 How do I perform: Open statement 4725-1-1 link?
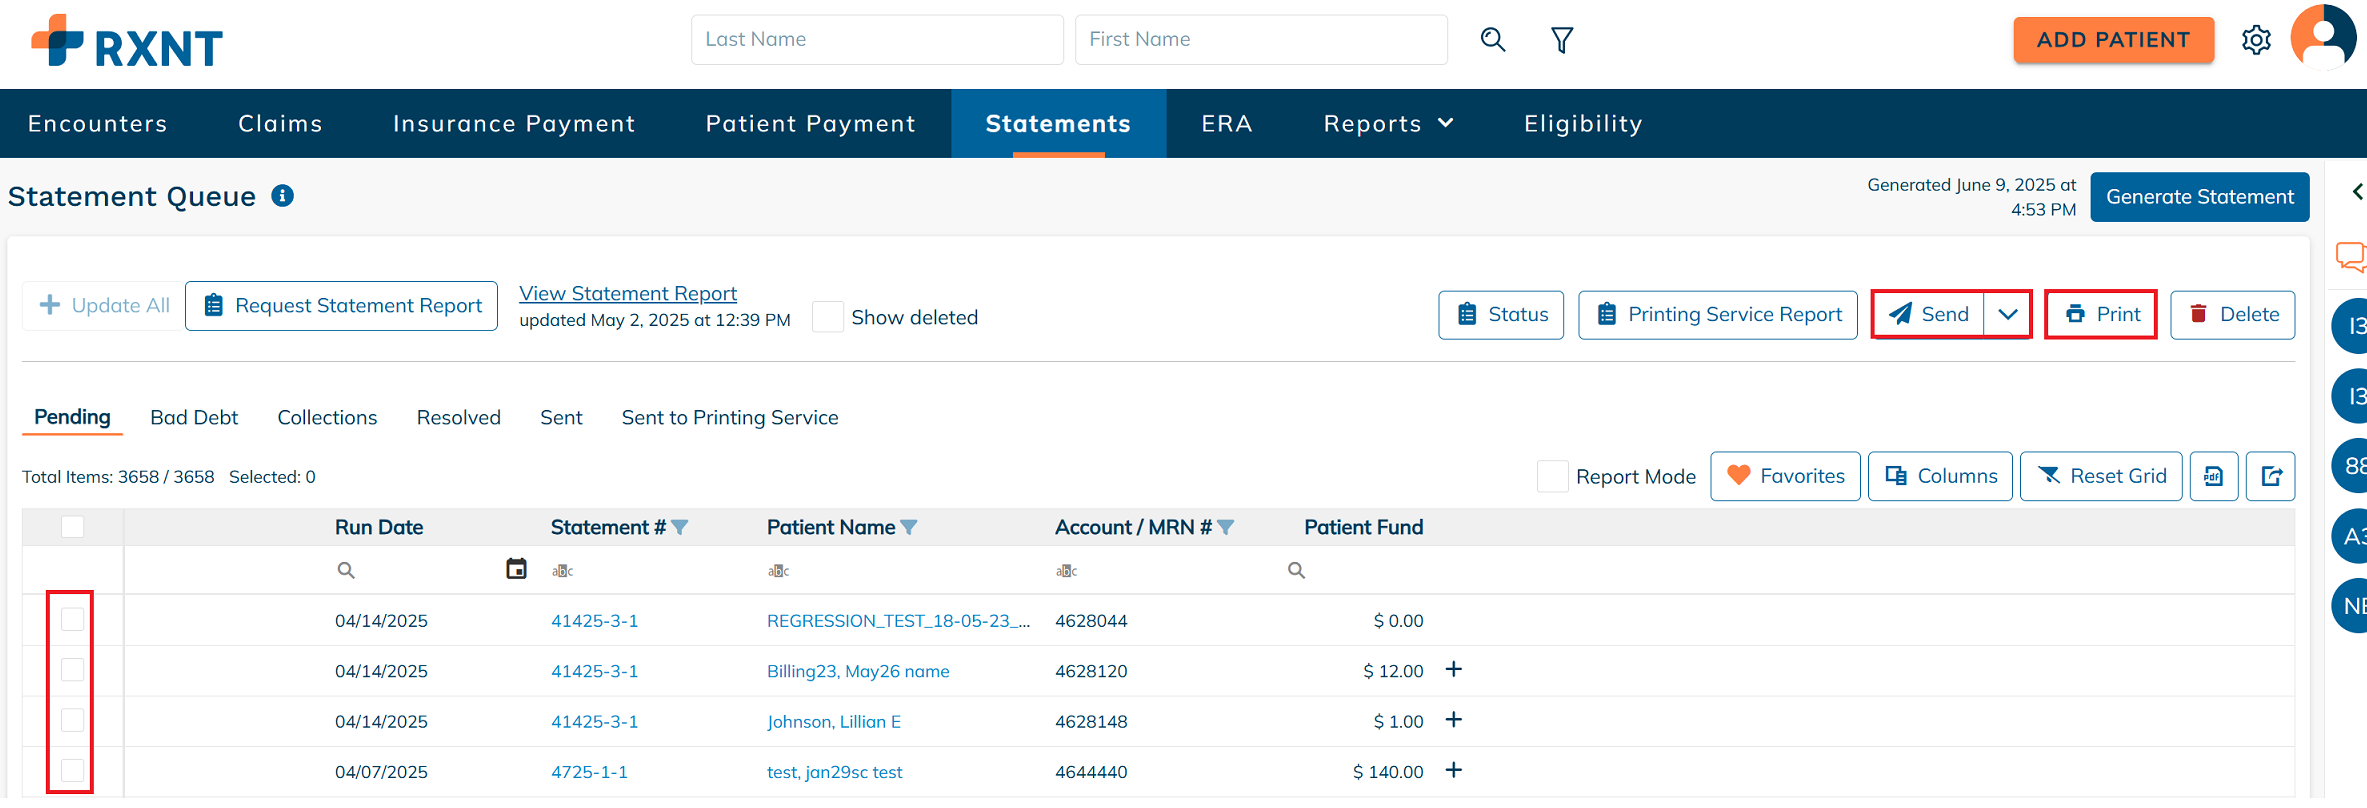(589, 772)
